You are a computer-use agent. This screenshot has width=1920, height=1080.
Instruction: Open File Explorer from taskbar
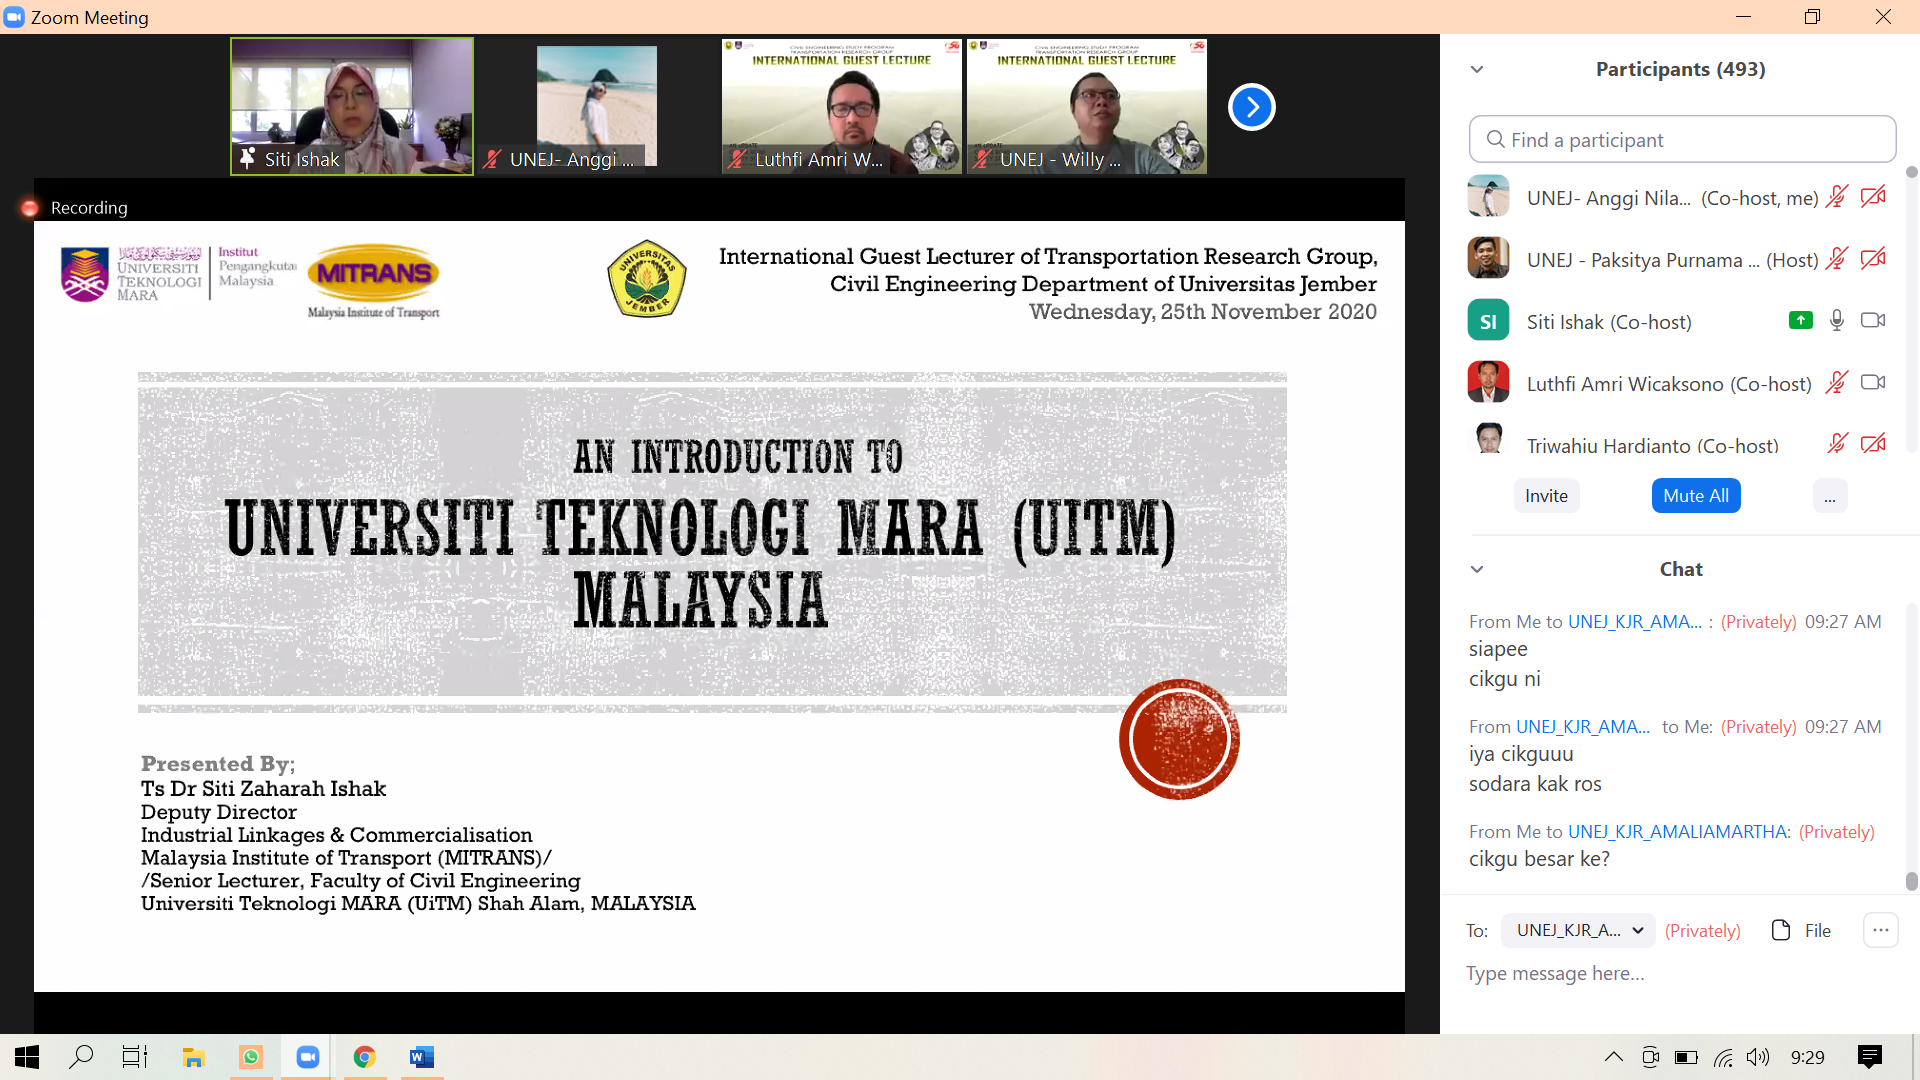click(193, 1057)
